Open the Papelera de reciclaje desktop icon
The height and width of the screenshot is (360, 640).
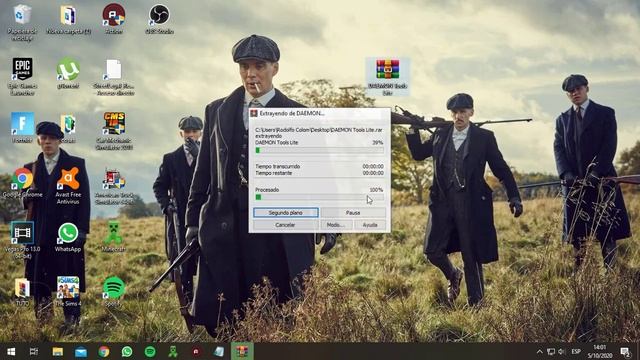[22, 22]
